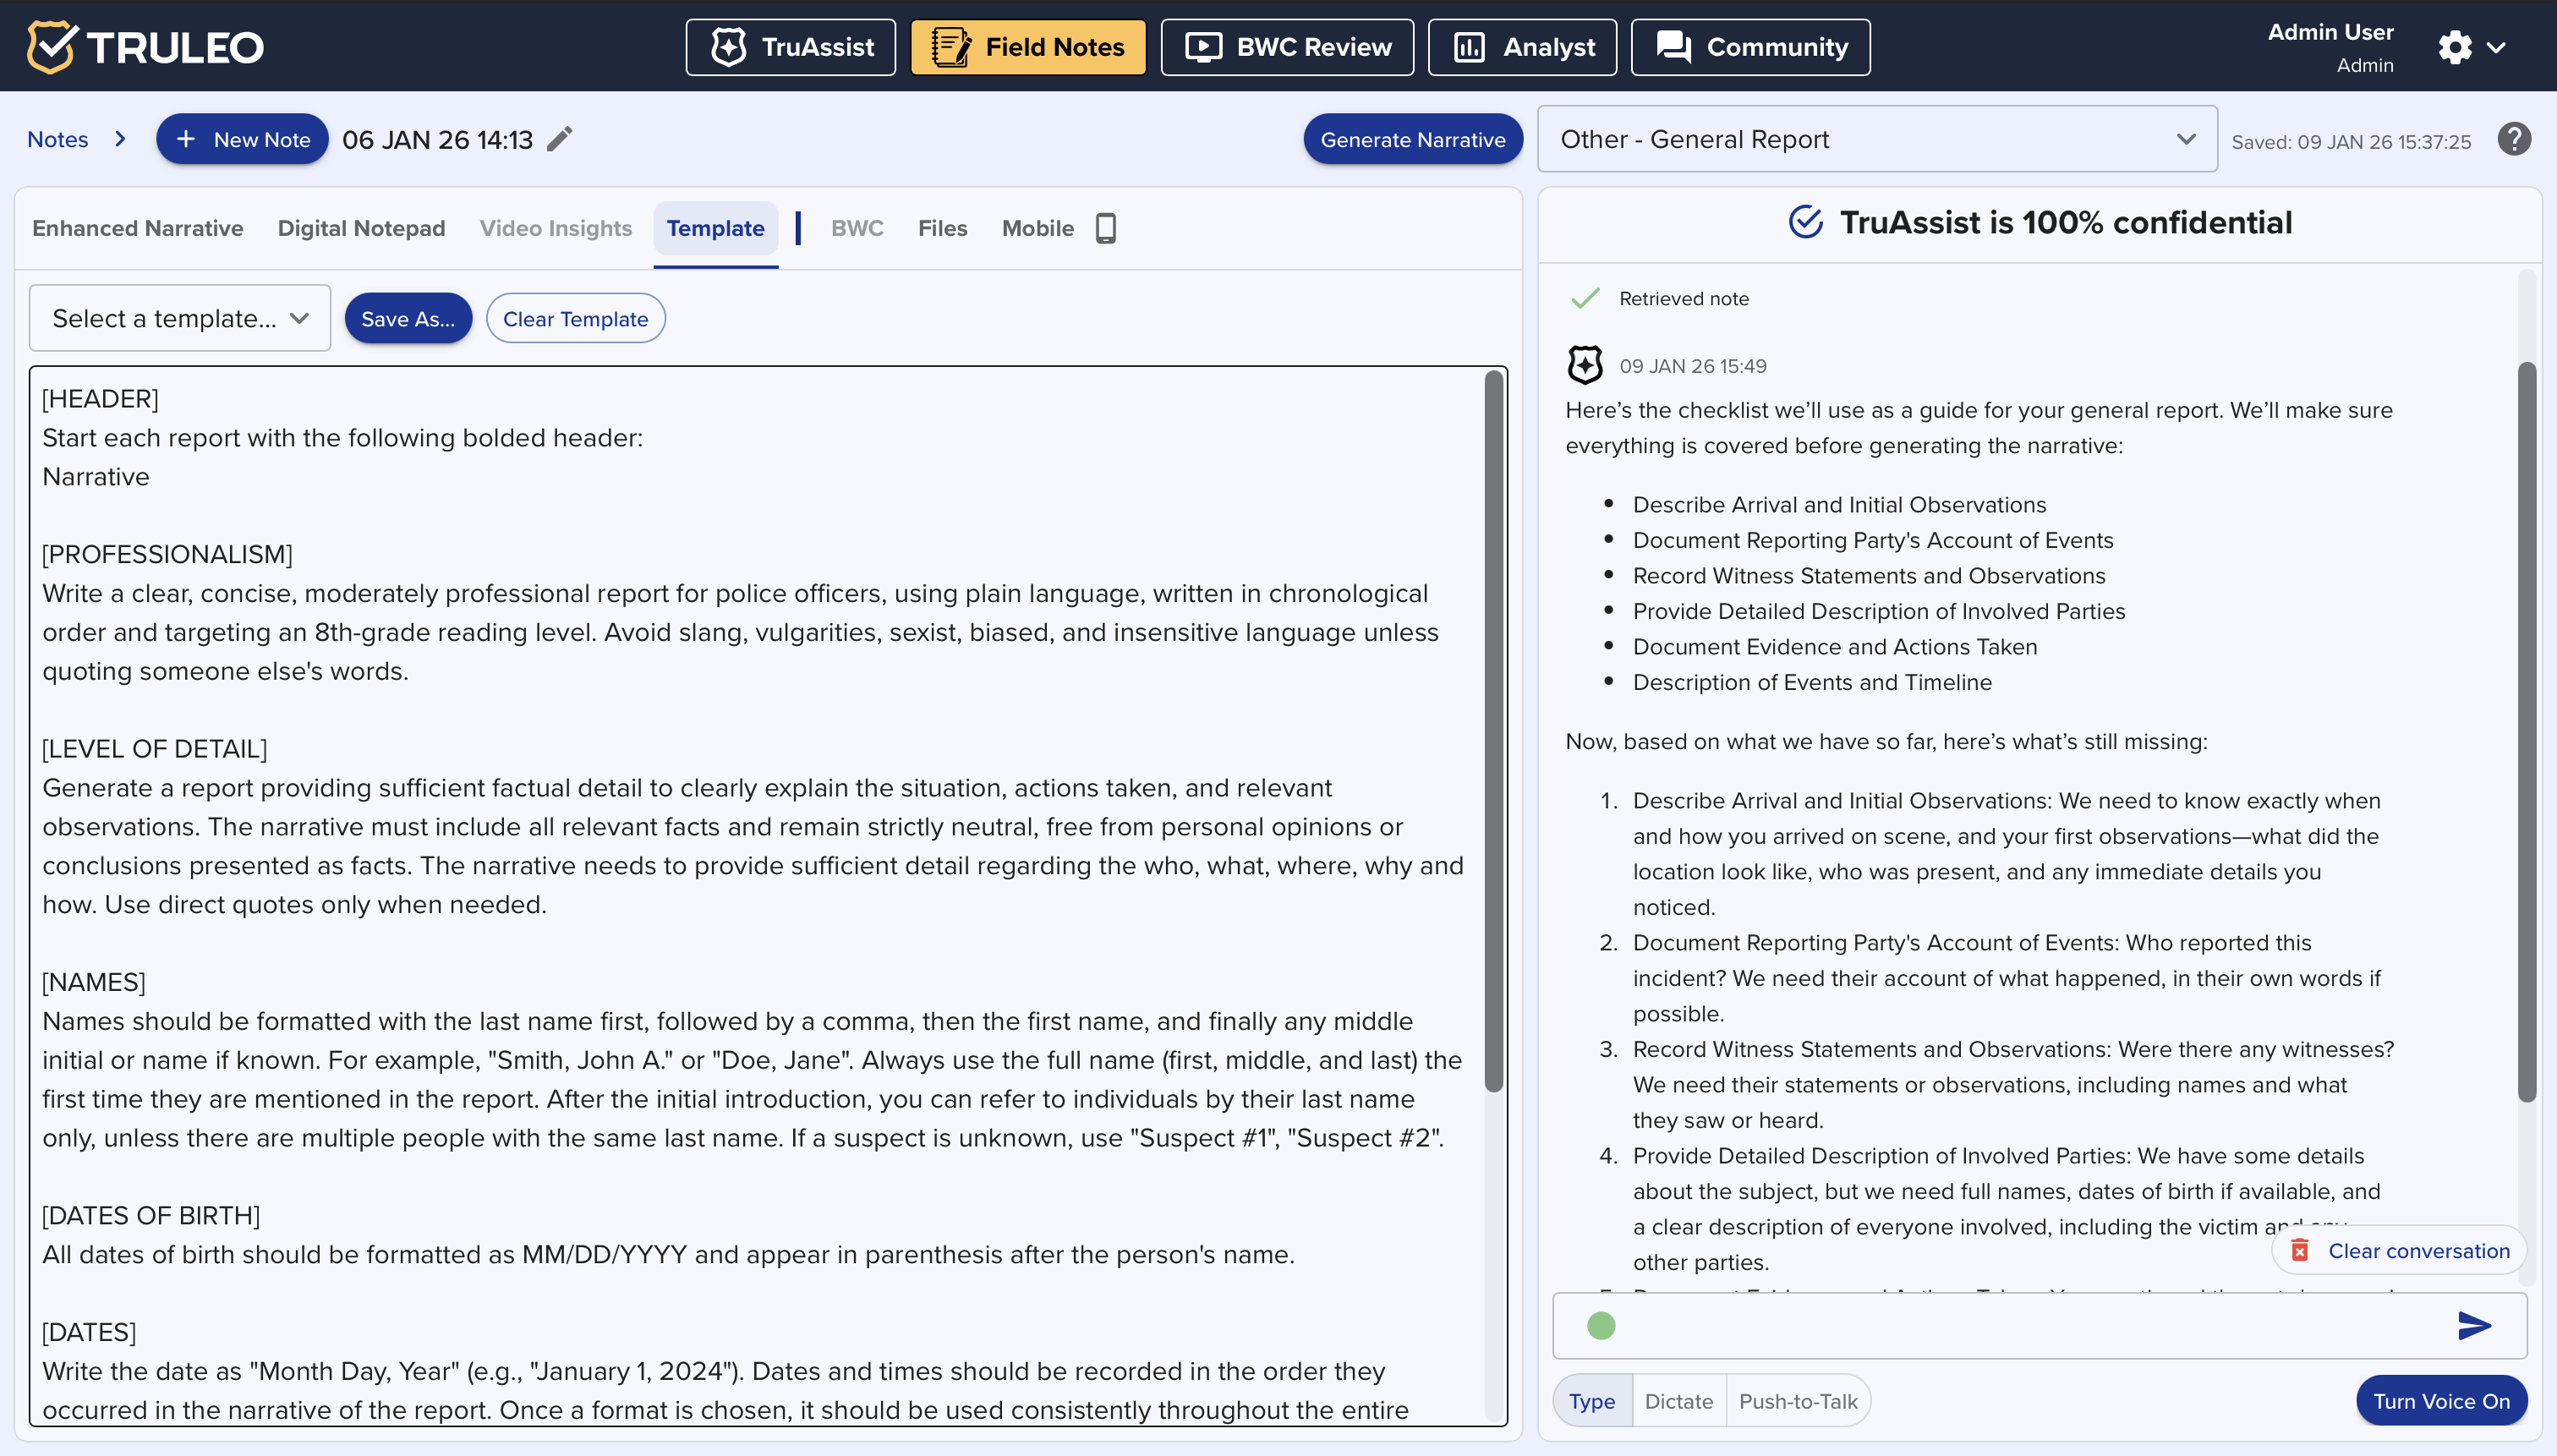Open TruAssist from the top navigation
The height and width of the screenshot is (1456, 2557).
coord(791,47)
